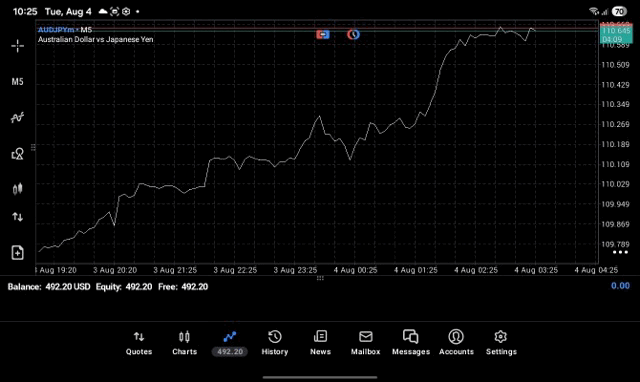This screenshot has width=640, height=382.
Task: Open Messages chat icon
Action: pos(411,343)
